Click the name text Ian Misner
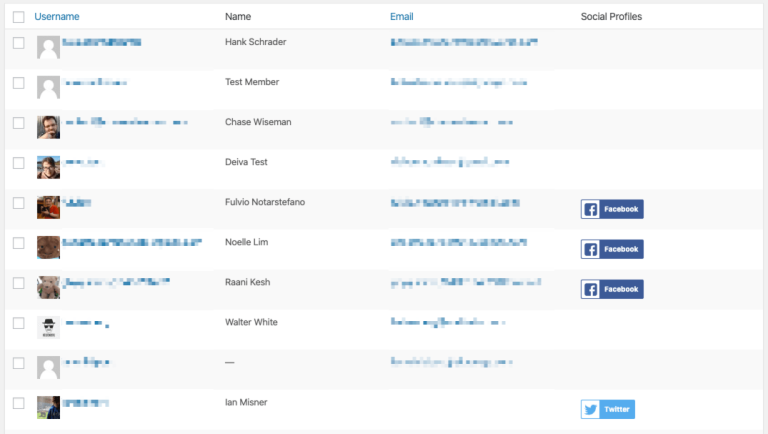The height and width of the screenshot is (434, 768). click(246, 403)
